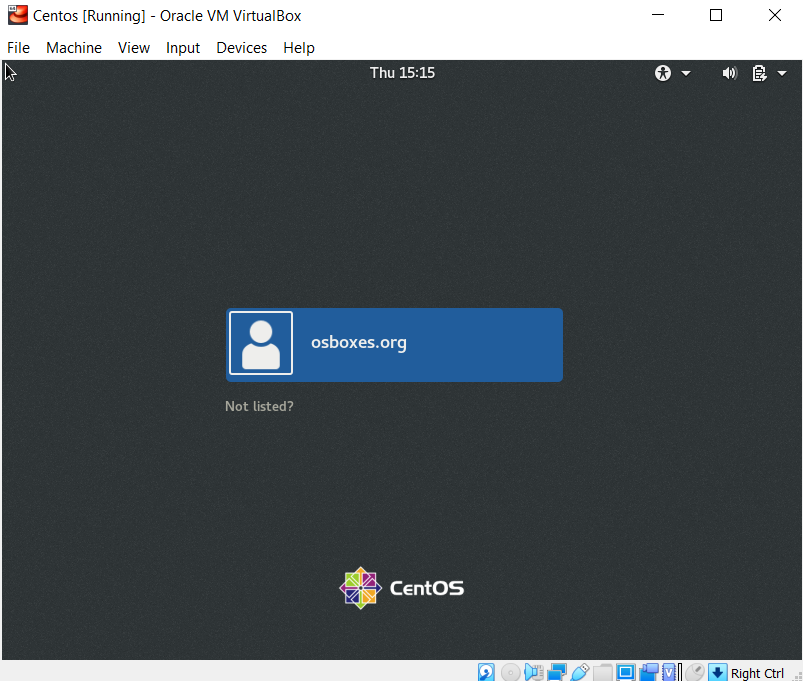Click the USB devices indicator
Viewport: 803px width, 681px height.
[580, 672]
